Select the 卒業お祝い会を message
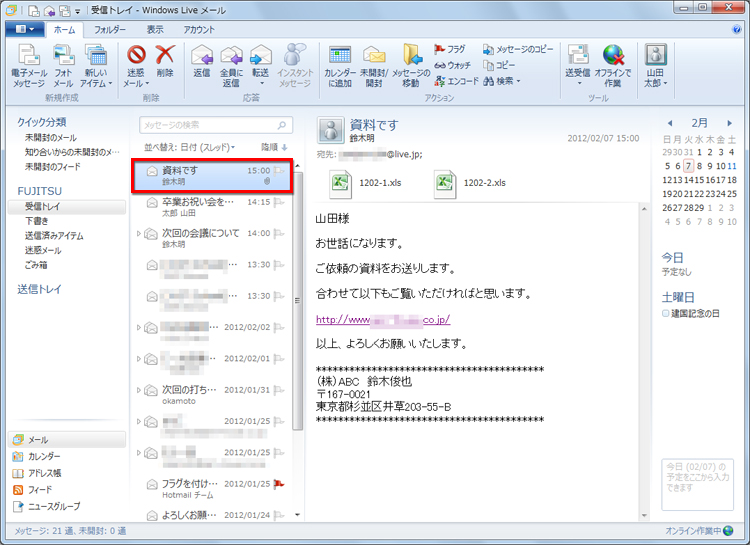 212,207
